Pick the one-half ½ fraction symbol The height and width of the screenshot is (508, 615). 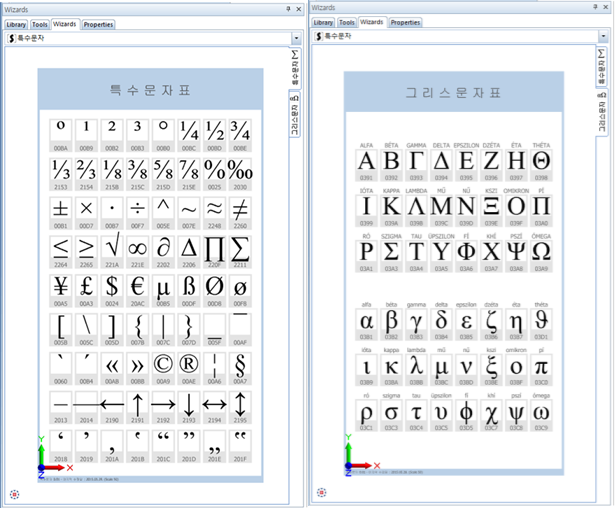point(215,129)
